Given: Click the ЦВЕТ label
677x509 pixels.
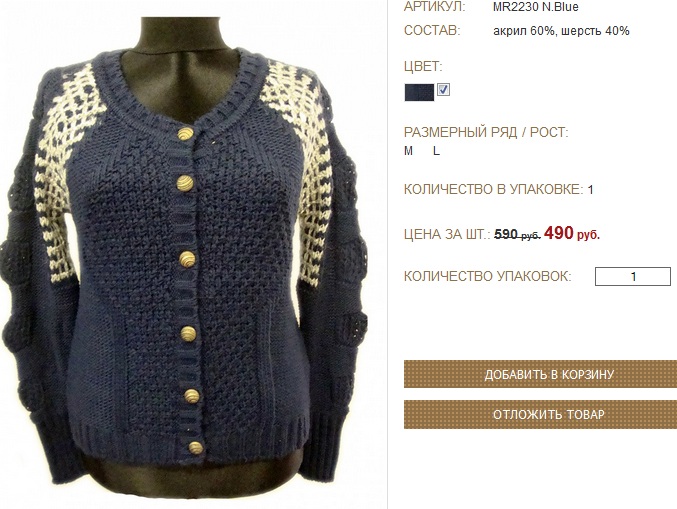Looking at the screenshot, I should (423, 66).
